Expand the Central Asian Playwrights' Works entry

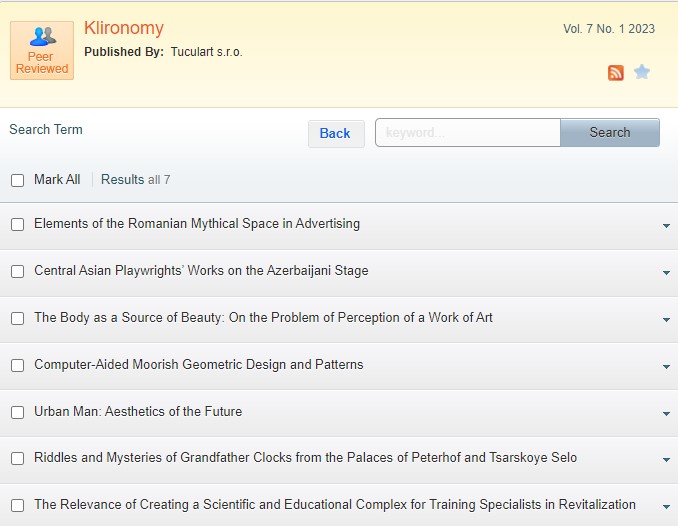tap(666, 273)
